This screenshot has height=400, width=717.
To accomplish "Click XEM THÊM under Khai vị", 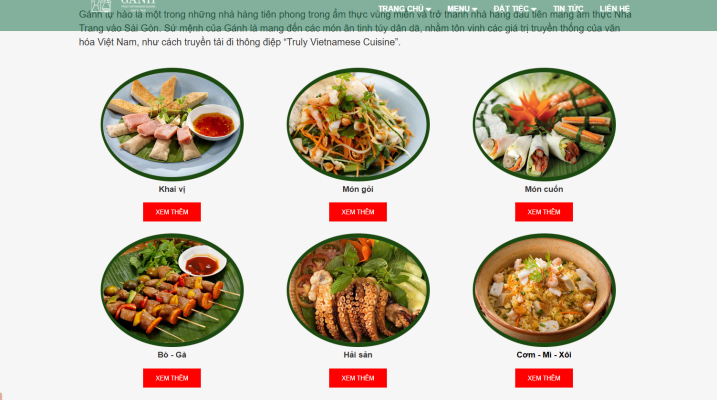I will [172, 212].
